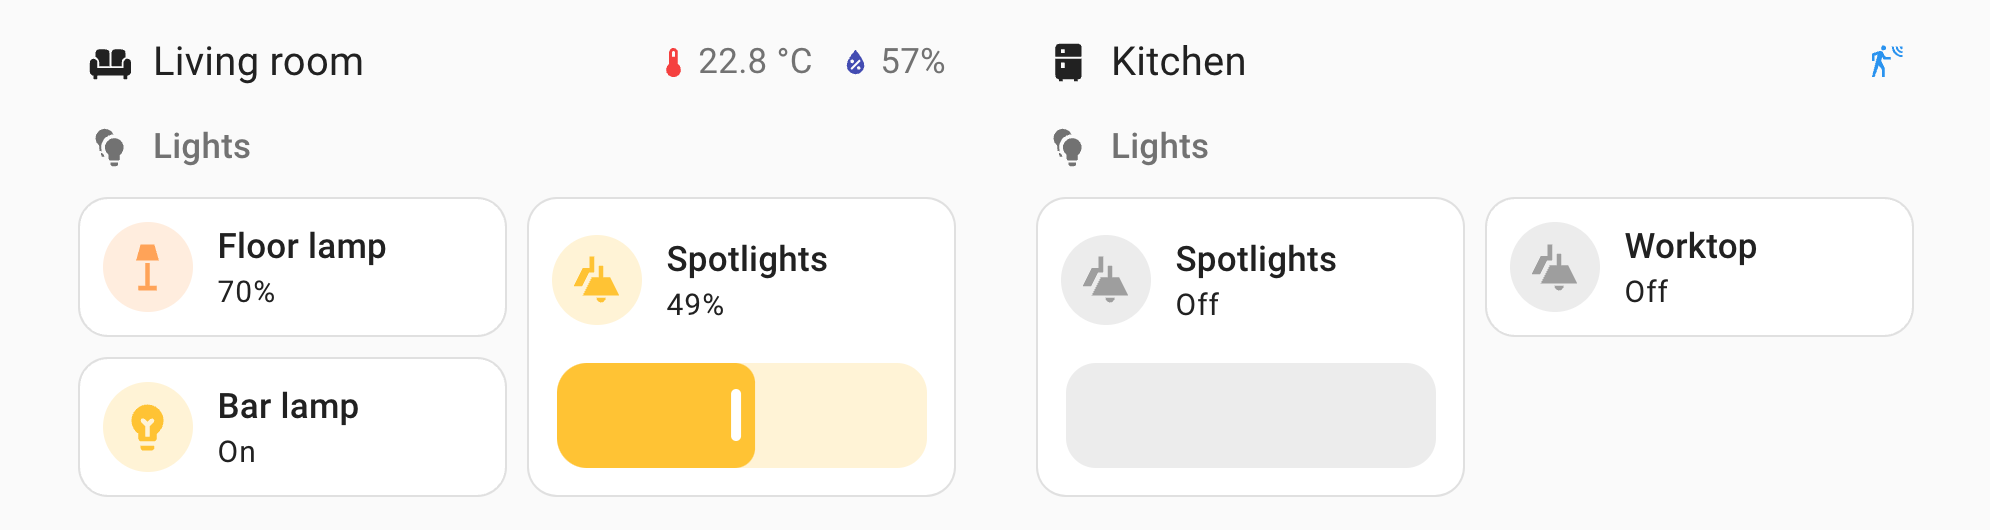Screen dimensions: 1990x530
Task: Click the Living room Spotlights brightness slider
Action: point(741,415)
